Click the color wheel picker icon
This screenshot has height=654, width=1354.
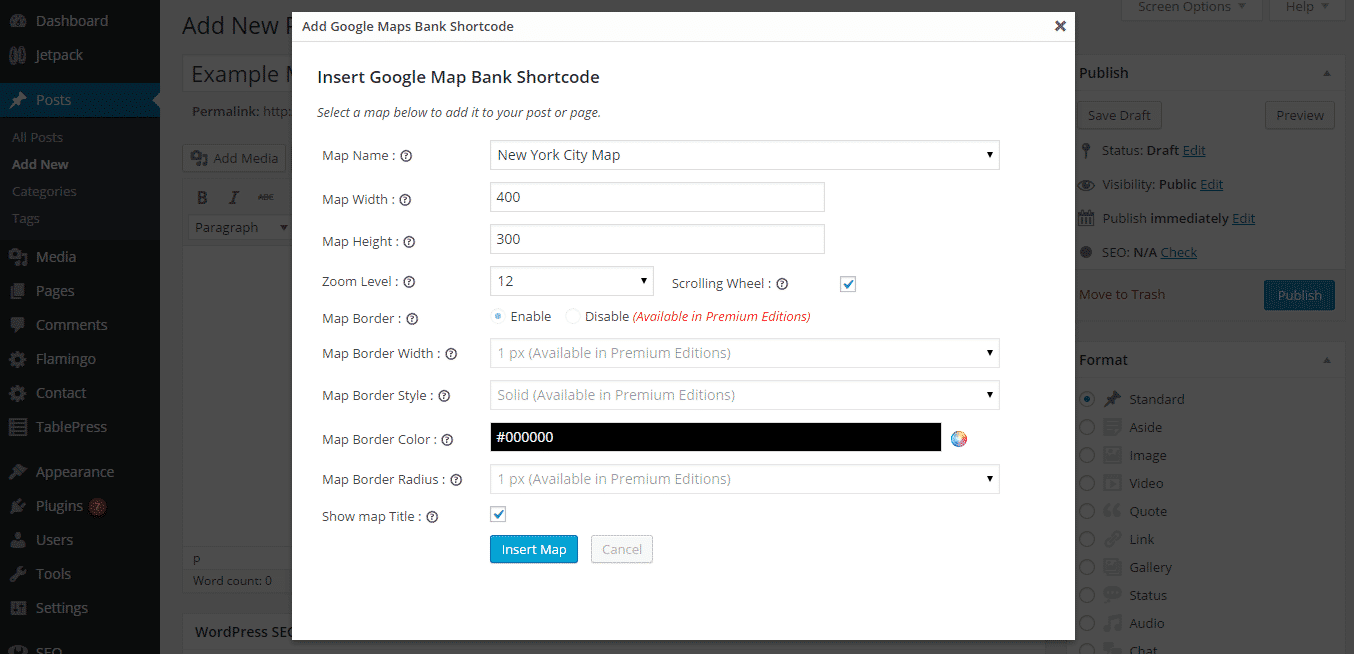959,438
